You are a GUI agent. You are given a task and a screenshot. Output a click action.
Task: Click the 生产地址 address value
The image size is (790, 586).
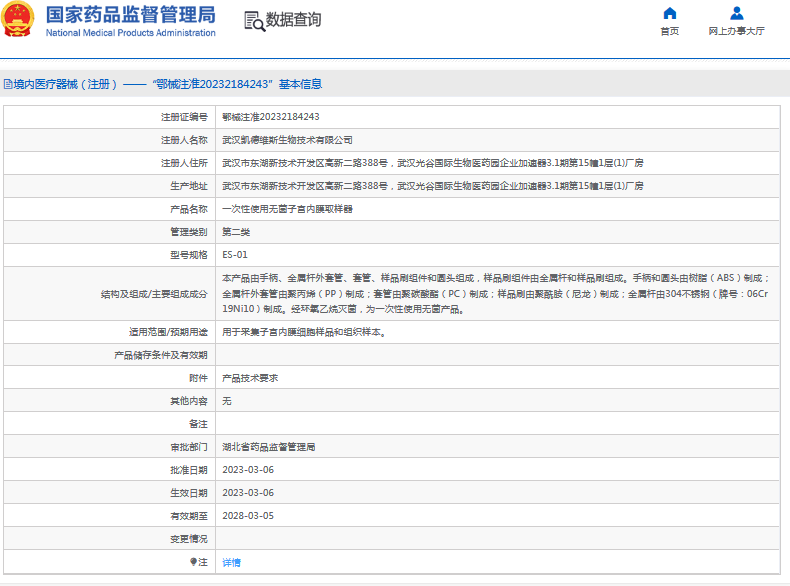pos(433,186)
